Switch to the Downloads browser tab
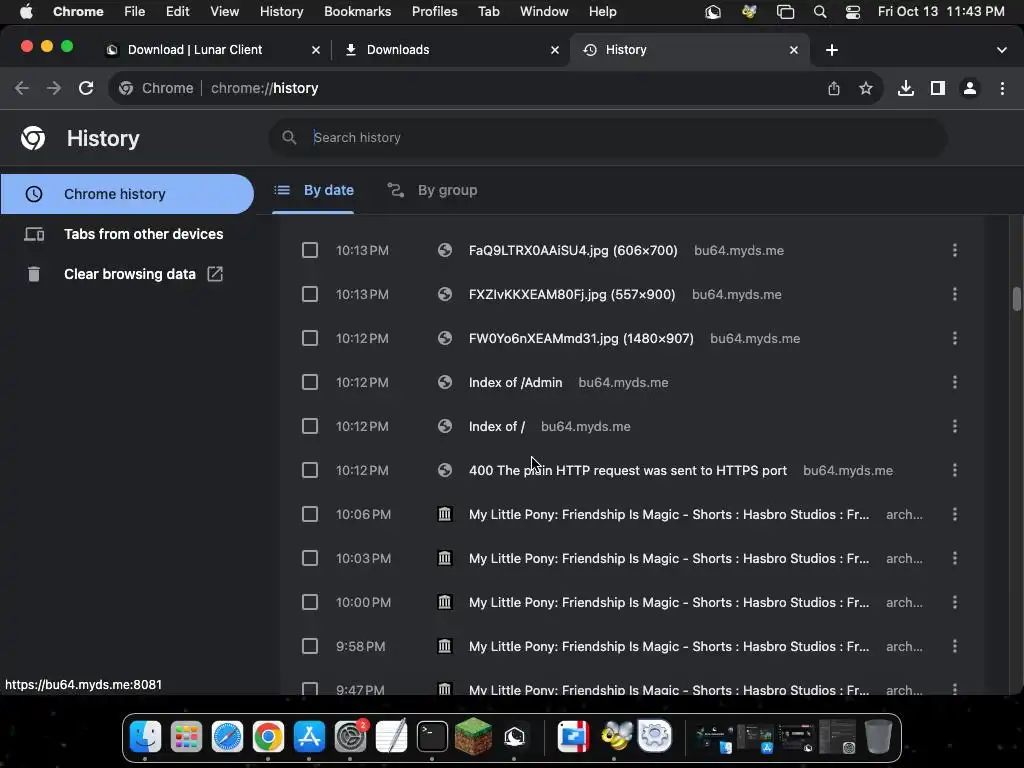1024x768 pixels. pyautogui.click(x=451, y=50)
